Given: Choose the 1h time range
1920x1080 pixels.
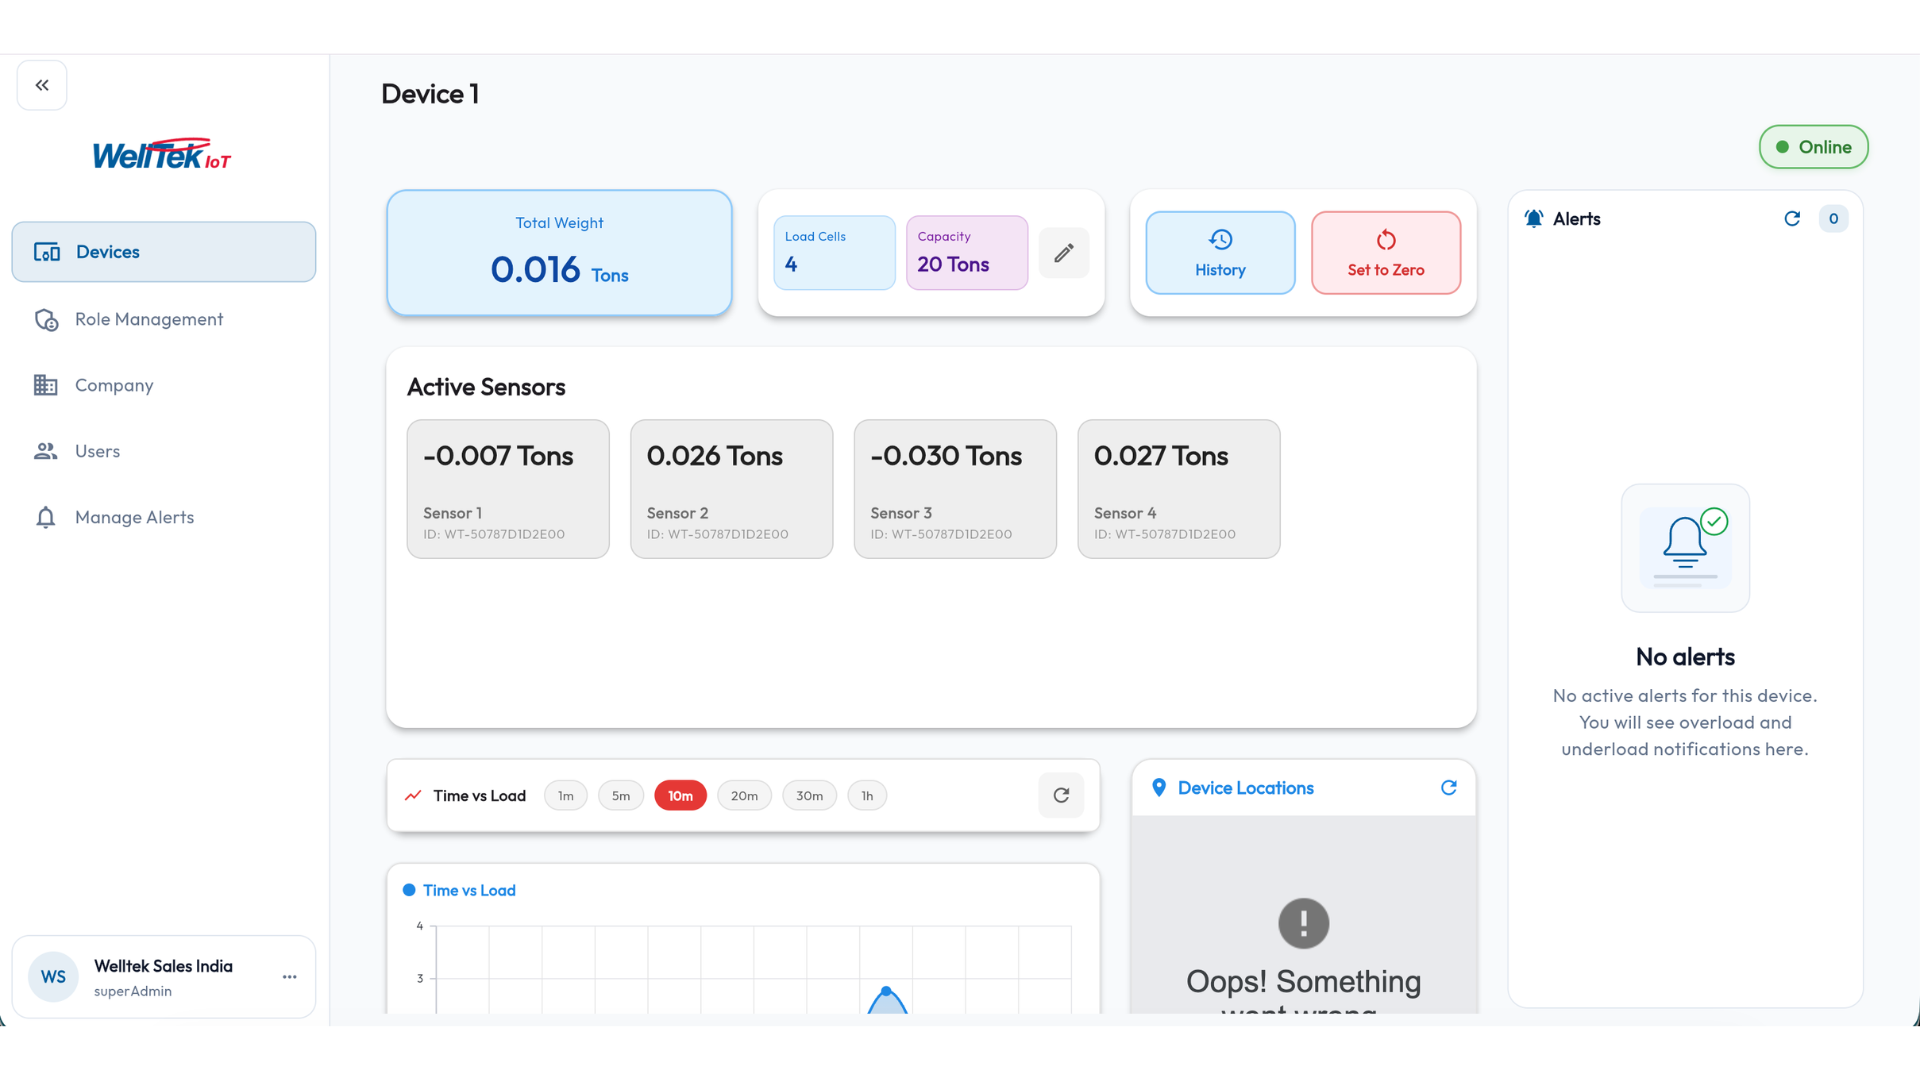Looking at the screenshot, I should [867, 796].
